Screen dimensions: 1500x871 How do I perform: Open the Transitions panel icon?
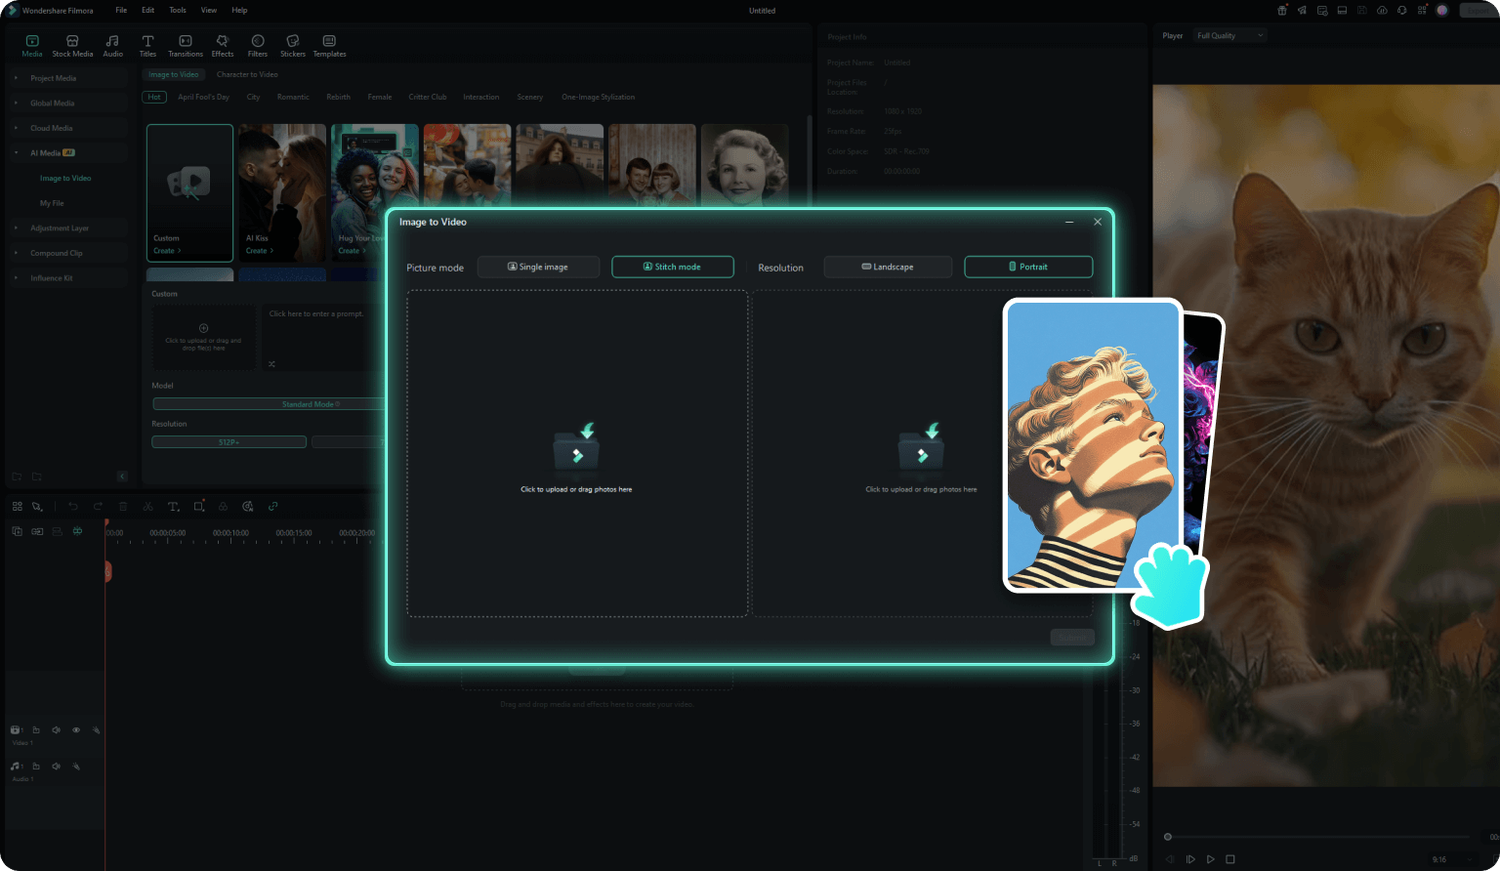[185, 46]
